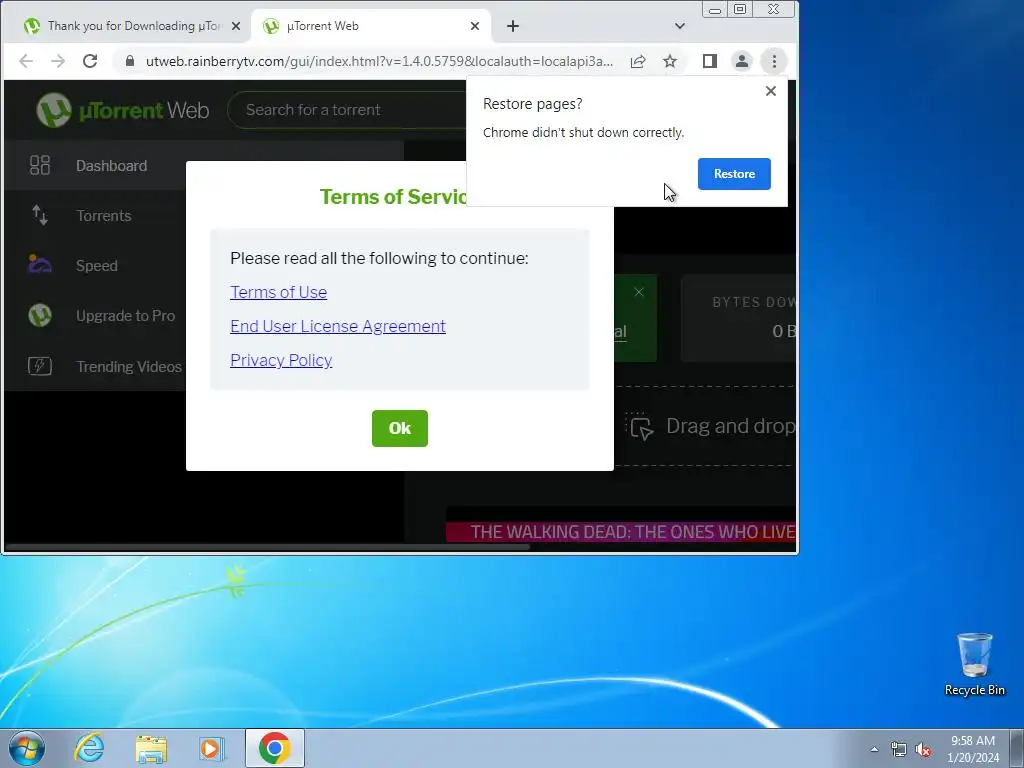Click the Dashboard grid icon
The image size is (1024, 768).
[x=40, y=165]
